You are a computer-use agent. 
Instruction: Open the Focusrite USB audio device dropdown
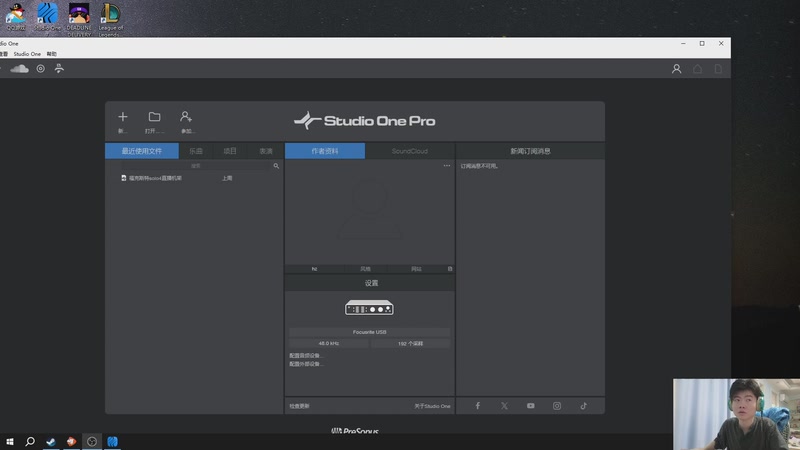tap(369, 332)
